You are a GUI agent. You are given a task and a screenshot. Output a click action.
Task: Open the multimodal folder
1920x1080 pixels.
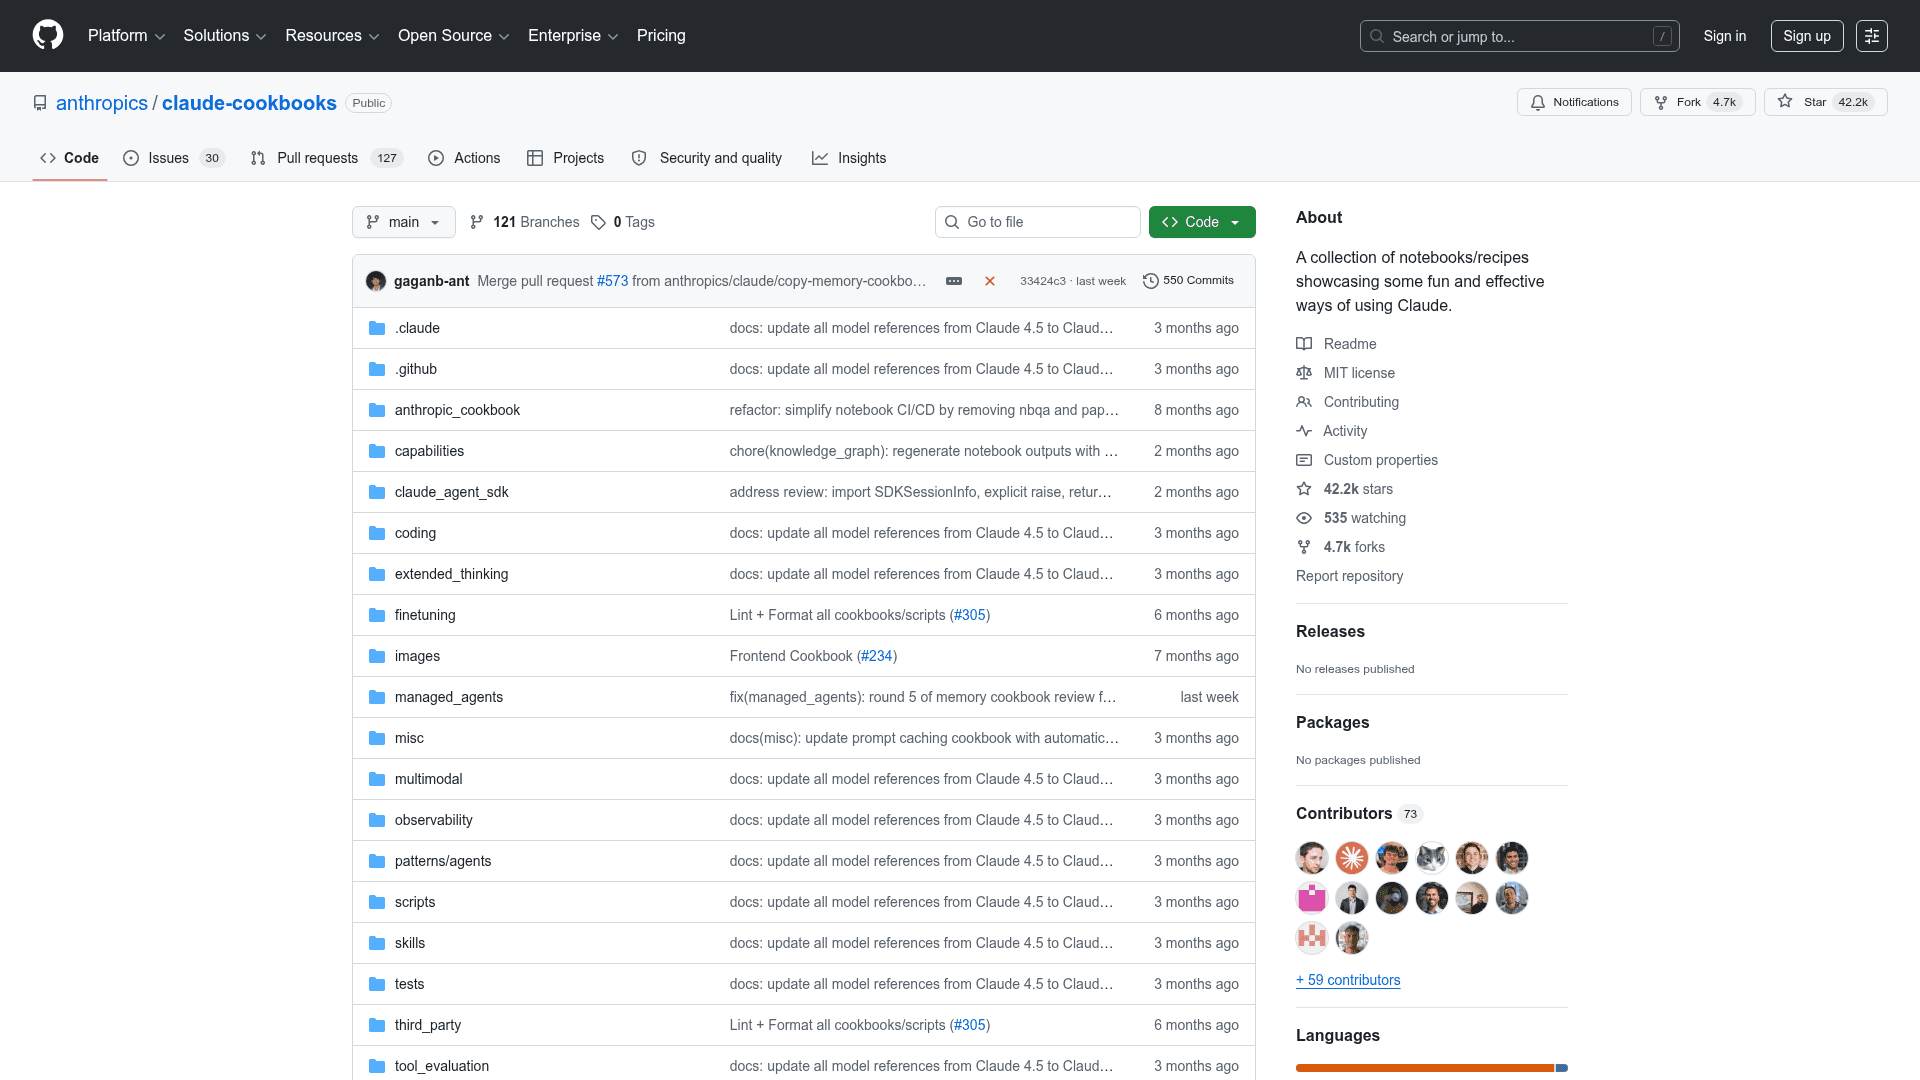pyautogui.click(x=428, y=779)
